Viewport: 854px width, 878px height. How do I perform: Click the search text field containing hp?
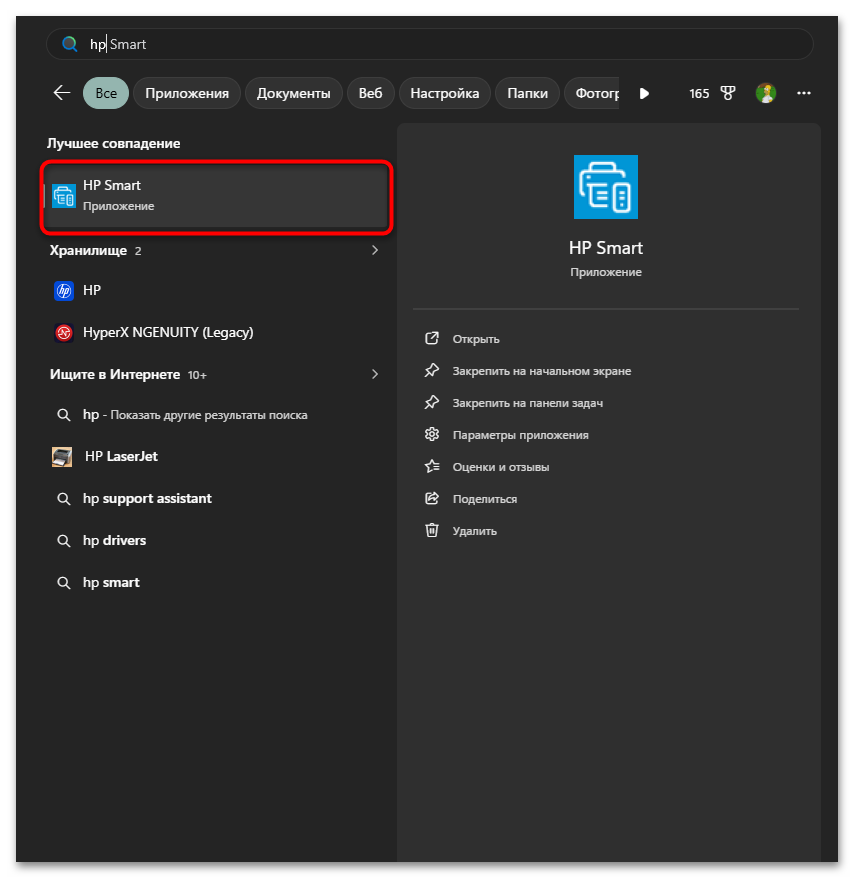tap(429, 44)
